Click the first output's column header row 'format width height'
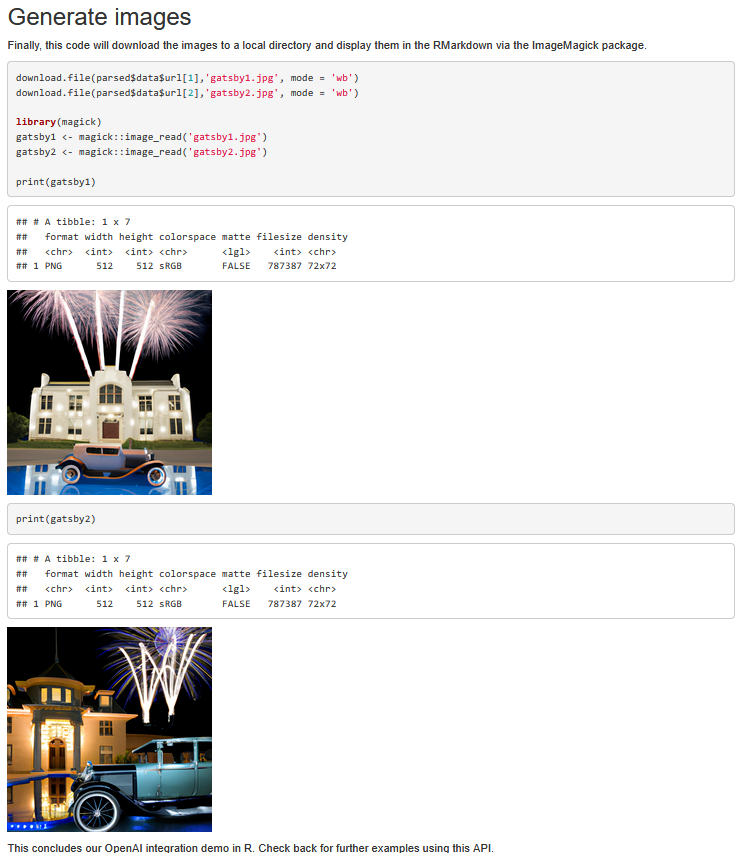 click(182, 237)
